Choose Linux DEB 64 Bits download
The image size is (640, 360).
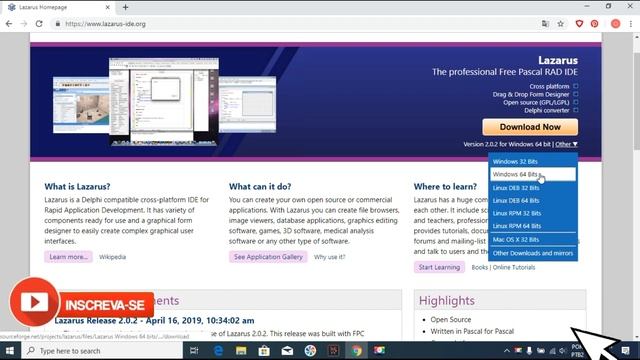[533, 200]
